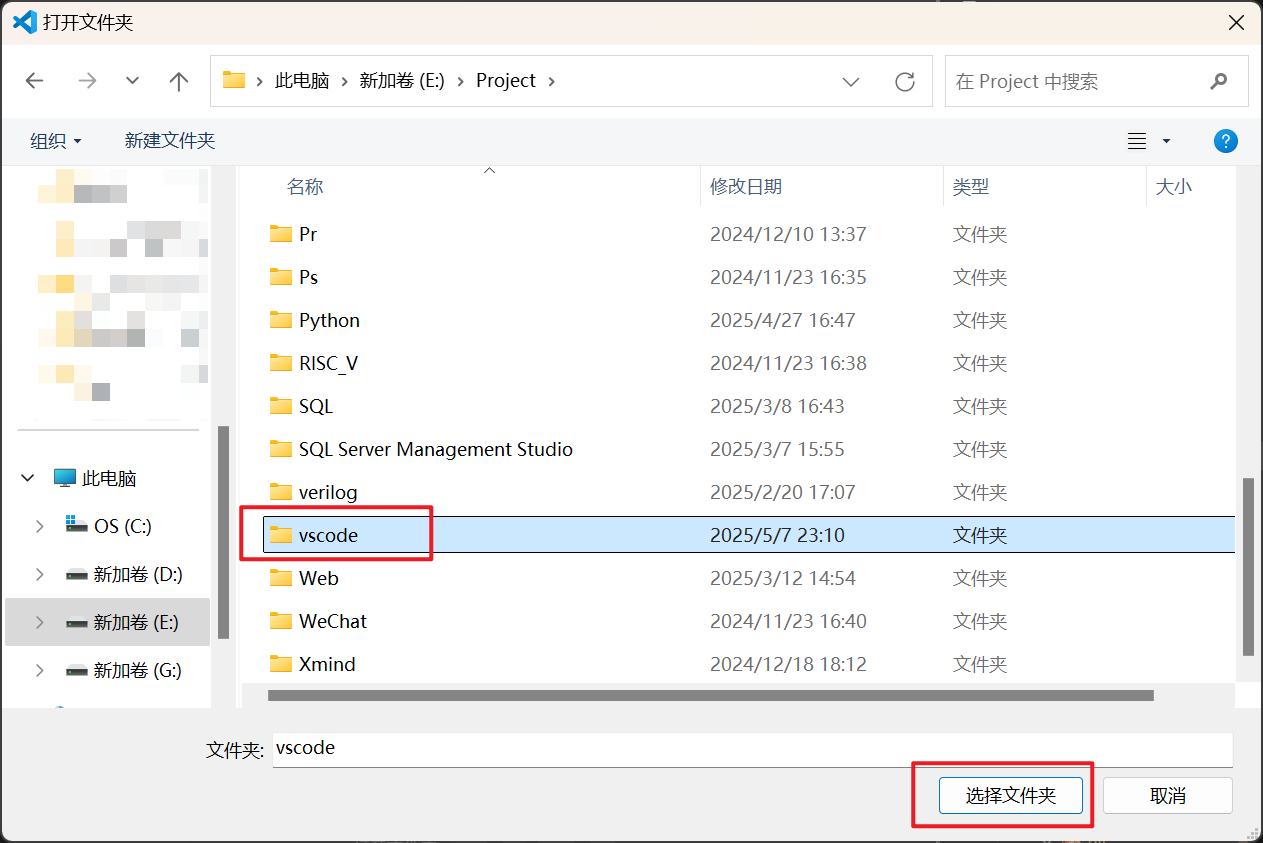The image size is (1263, 843).
Task: Click the Forward navigation arrow
Action: (87, 81)
